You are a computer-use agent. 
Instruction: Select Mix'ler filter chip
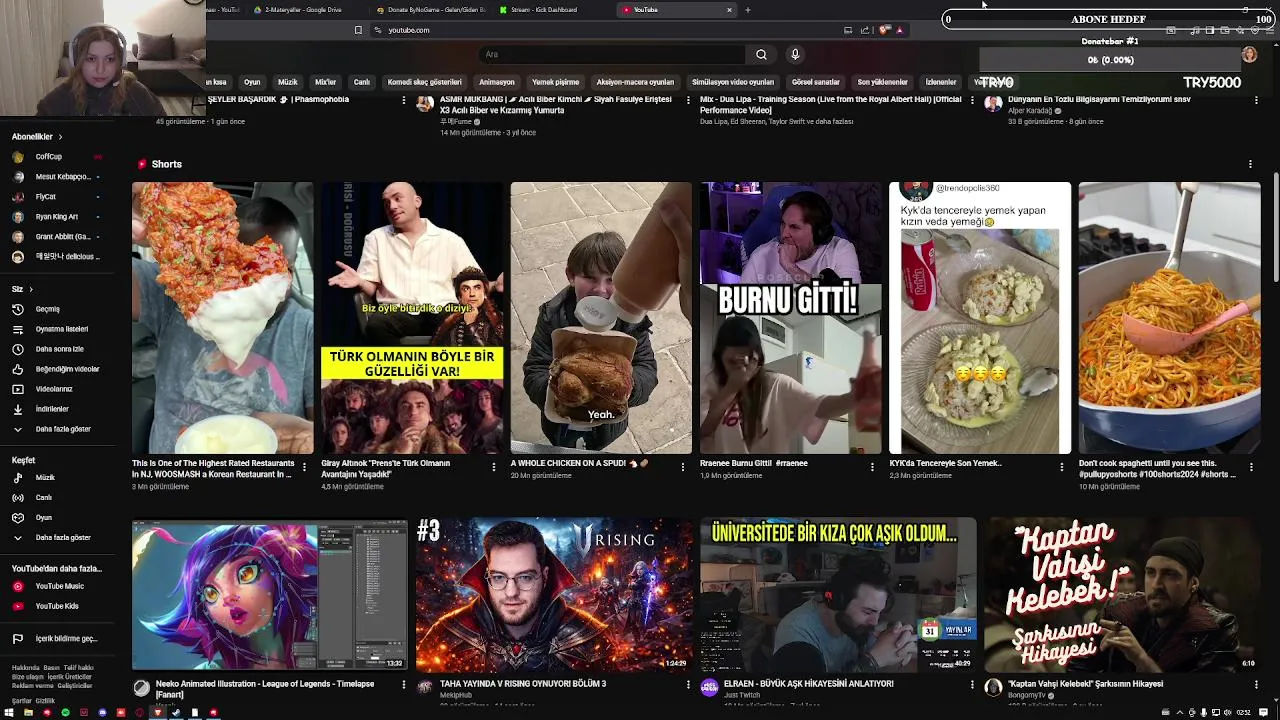tap(326, 82)
